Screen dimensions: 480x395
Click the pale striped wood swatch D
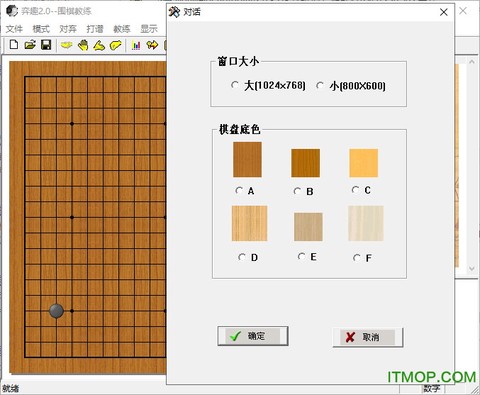pos(249,223)
